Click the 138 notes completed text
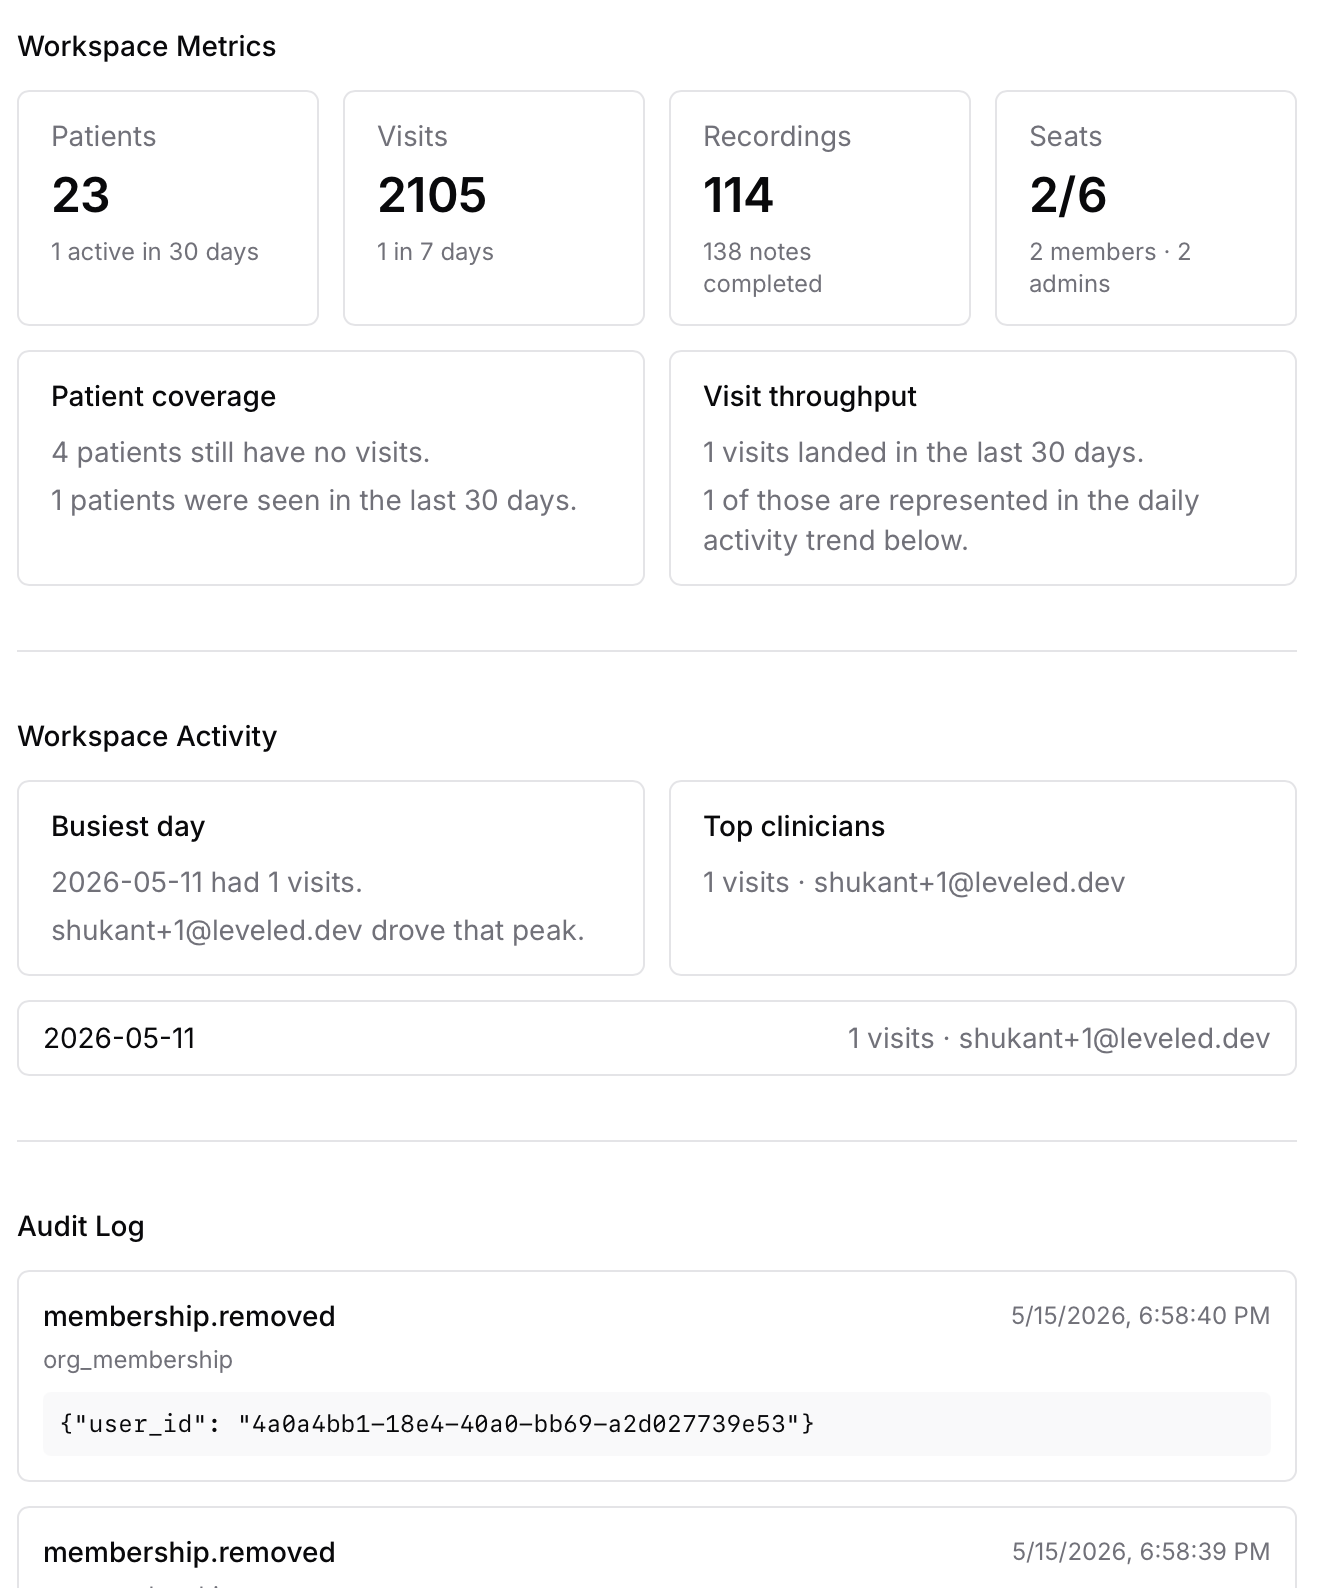This screenshot has height=1588, width=1318. [x=762, y=267]
